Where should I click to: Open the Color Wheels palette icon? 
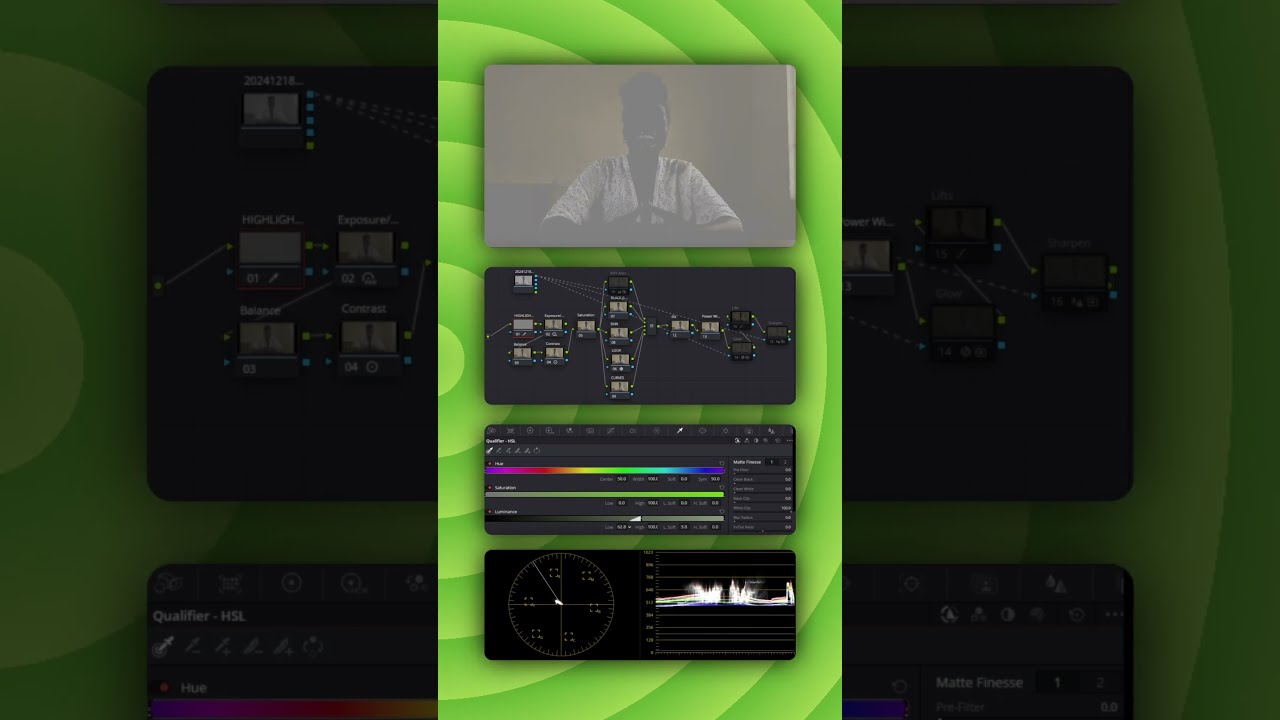pos(530,431)
